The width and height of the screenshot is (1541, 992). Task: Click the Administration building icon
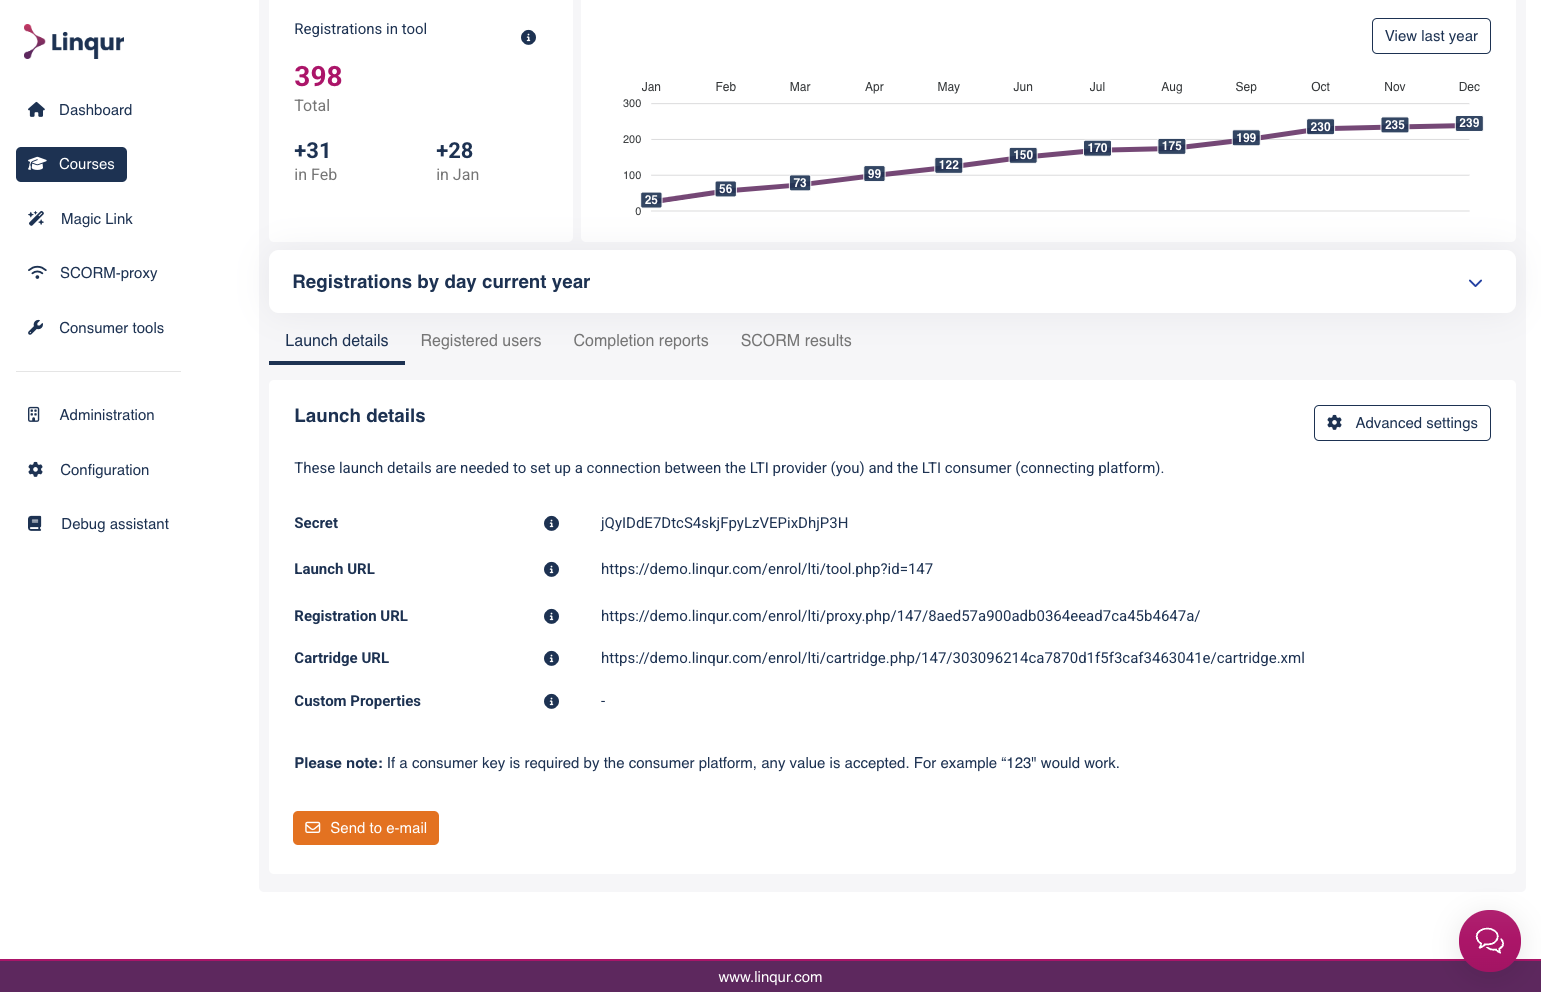coord(34,414)
